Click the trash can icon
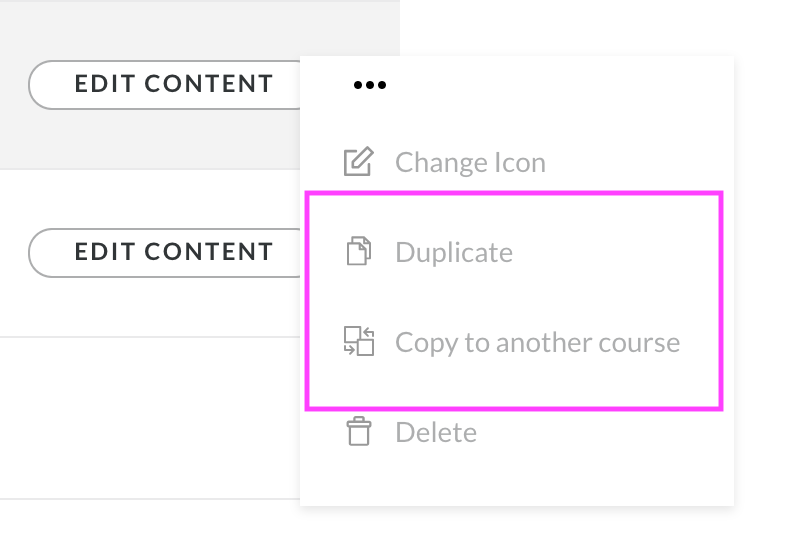Viewport: 812px width, 536px height. click(358, 432)
